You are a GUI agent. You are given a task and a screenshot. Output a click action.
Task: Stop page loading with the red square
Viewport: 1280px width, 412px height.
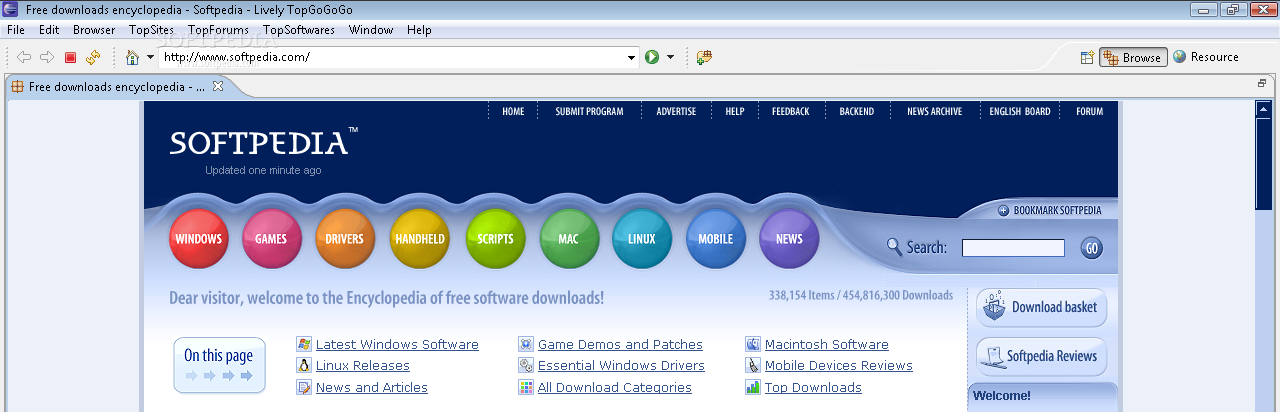[x=70, y=57]
